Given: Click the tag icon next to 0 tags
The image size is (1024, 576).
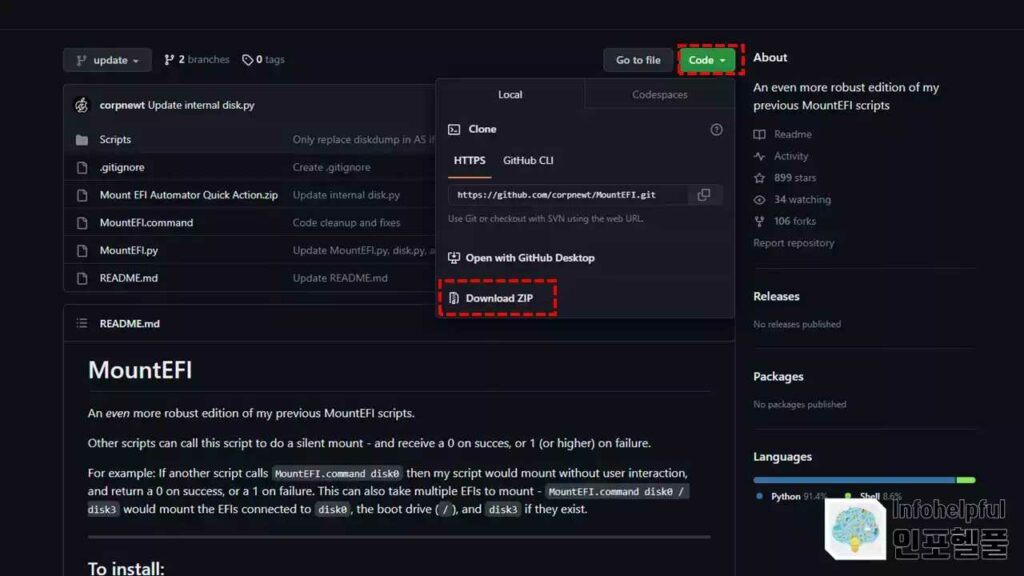Looking at the screenshot, I should click(x=248, y=60).
